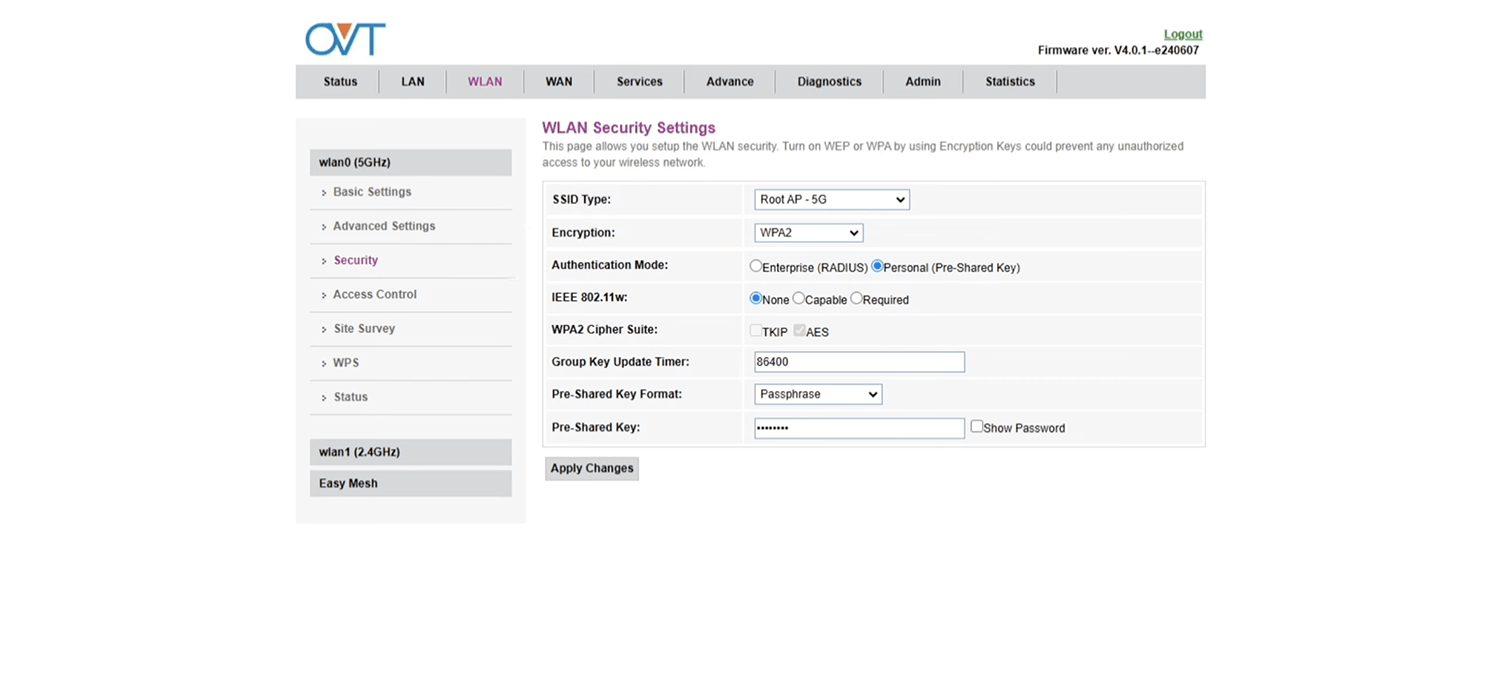Expand the Encryption dropdown
This screenshot has height=683, width=1500.
coord(808,233)
